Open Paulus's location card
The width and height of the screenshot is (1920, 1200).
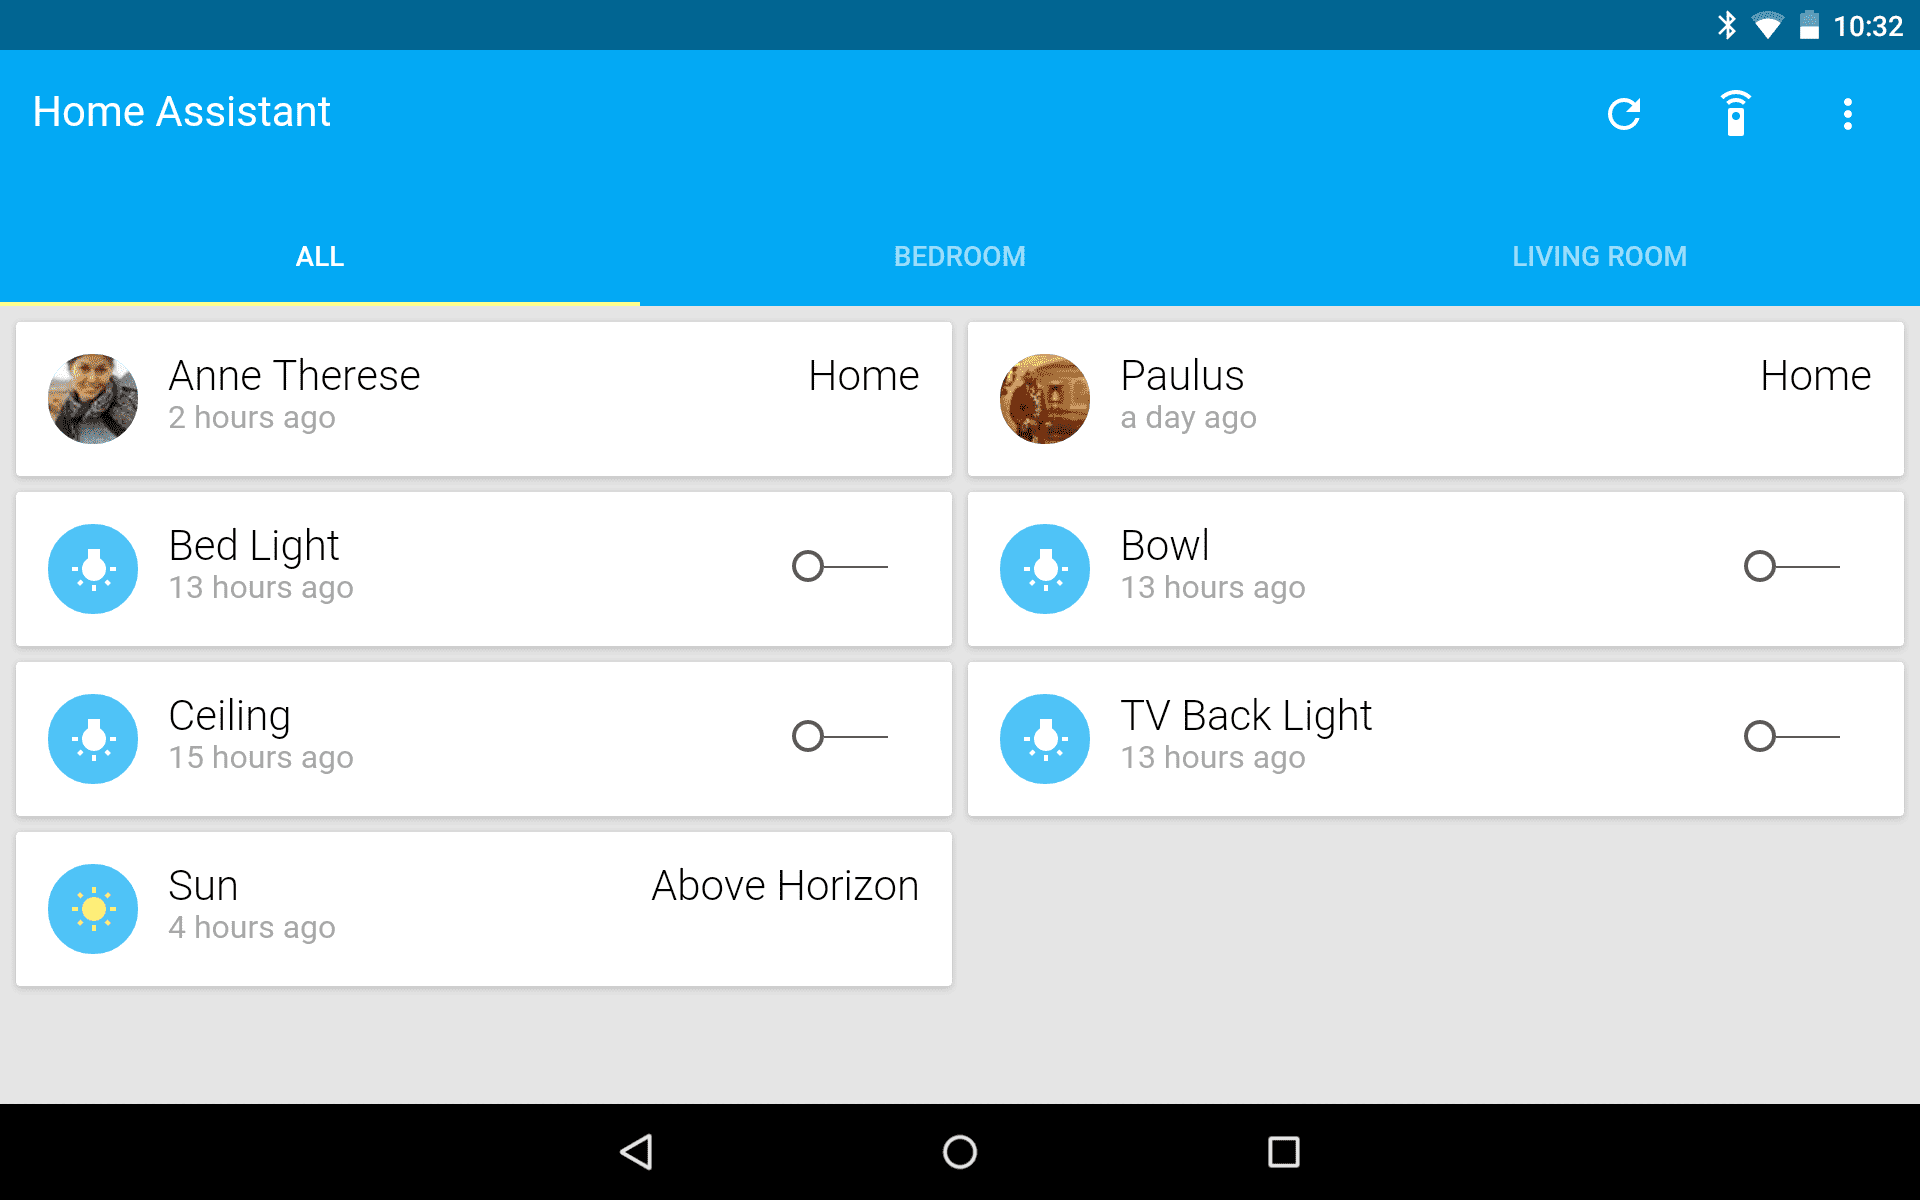tap(1438, 395)
